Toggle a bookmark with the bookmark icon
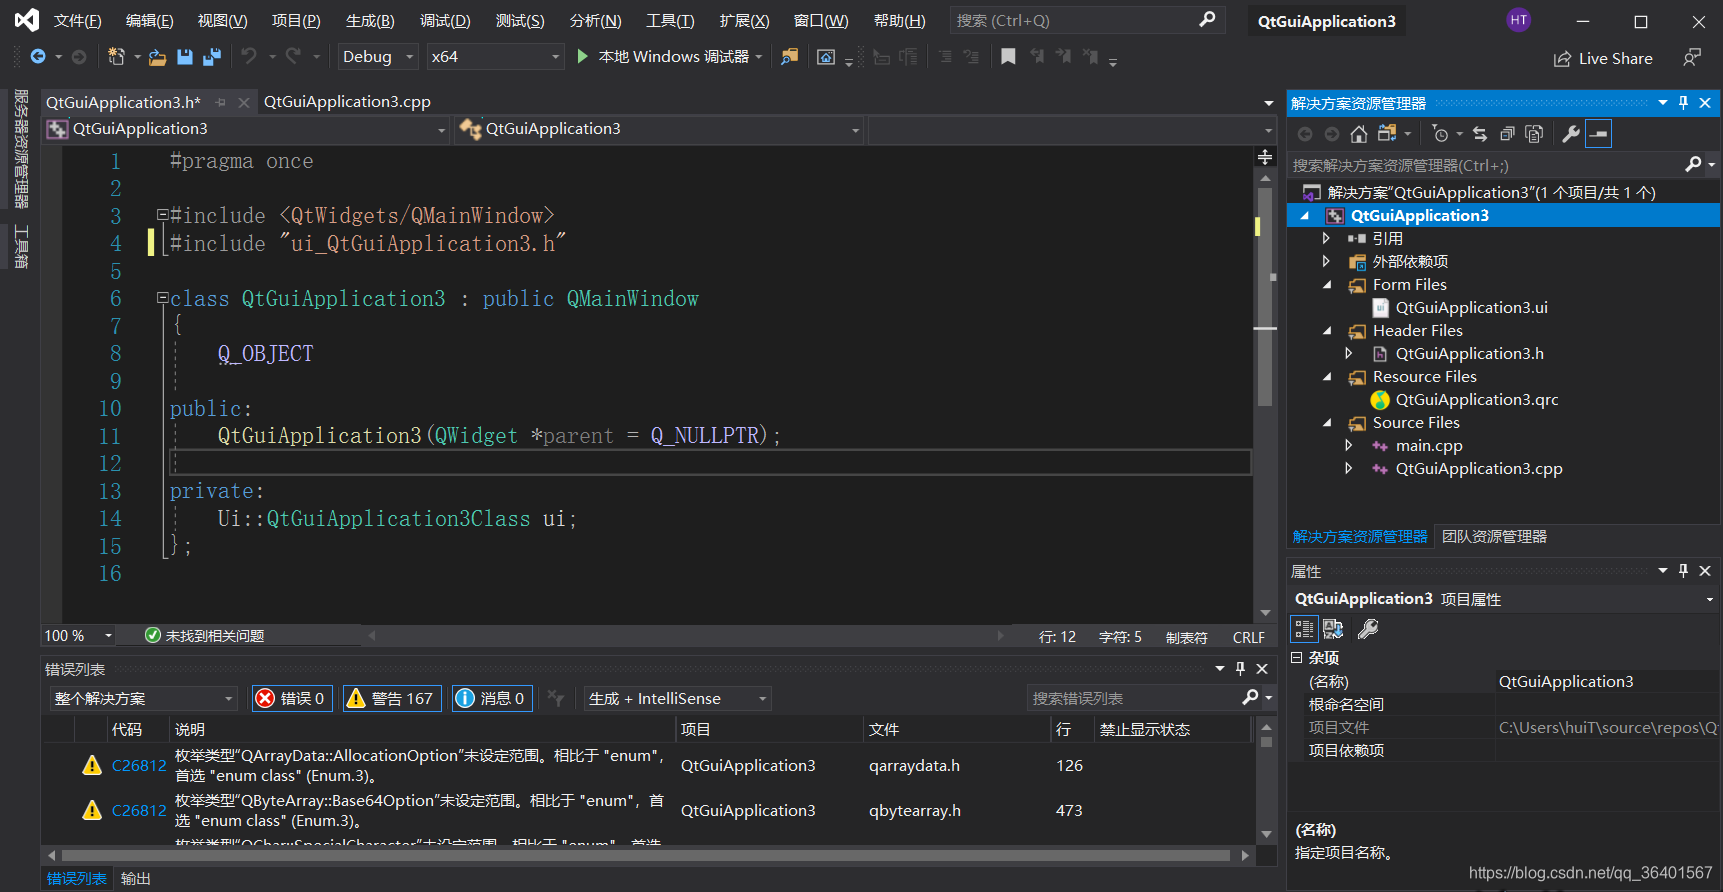 click(1008, 57)
